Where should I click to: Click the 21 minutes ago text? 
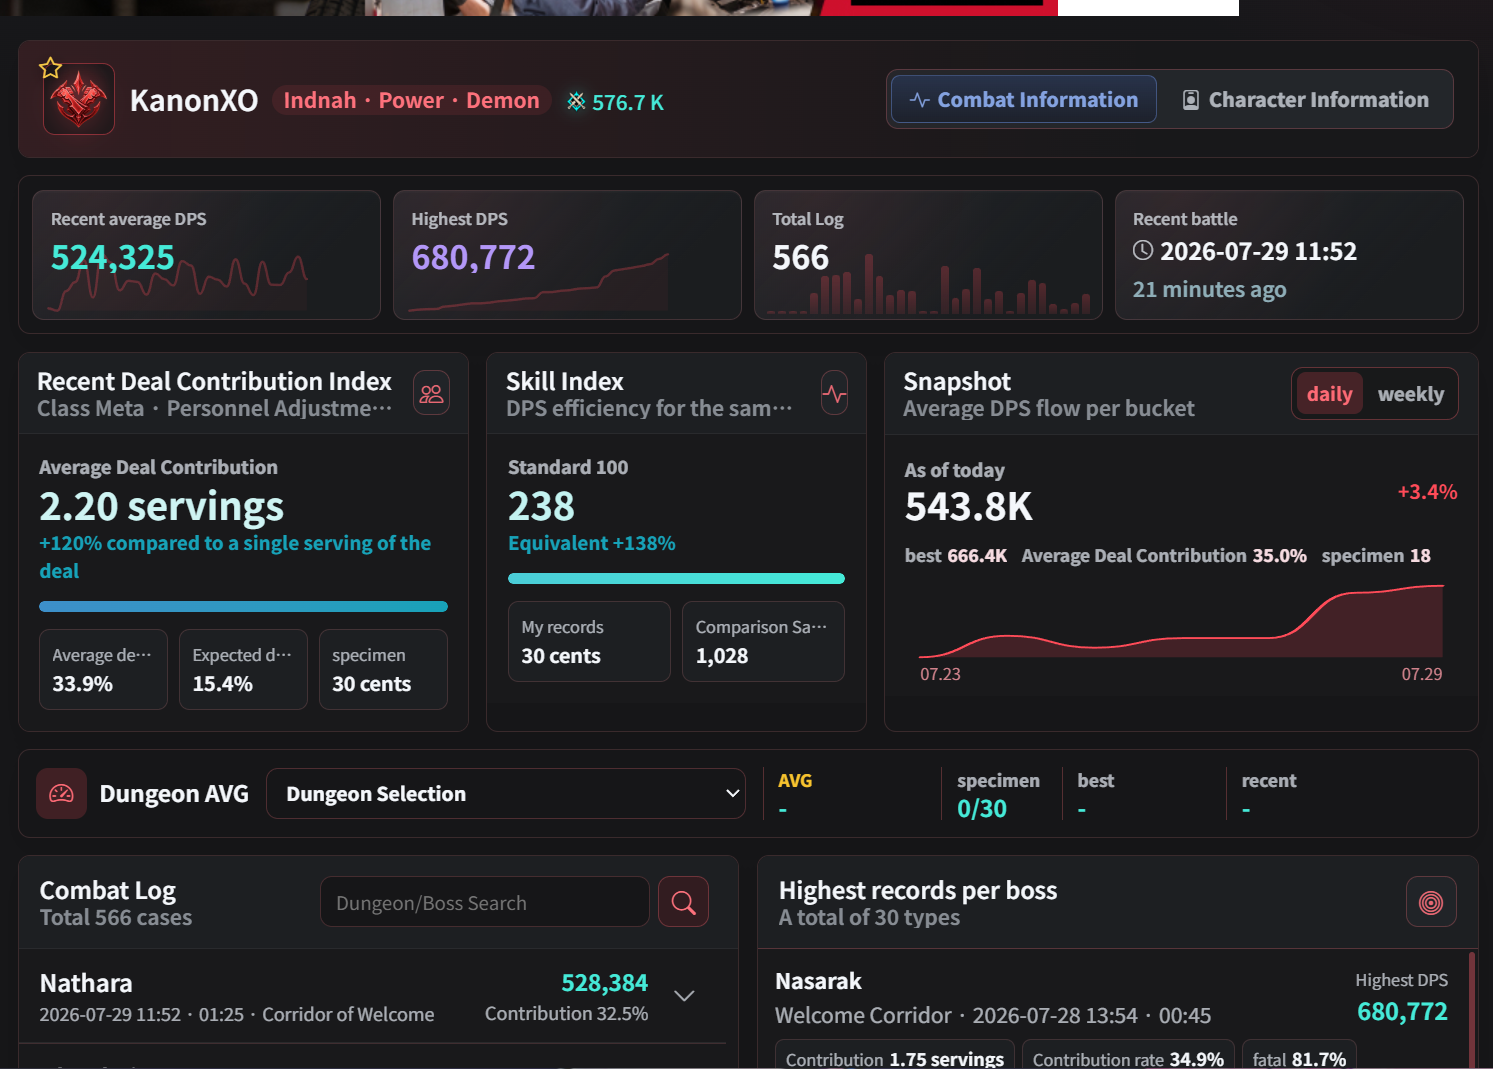[x=1209, y=289]
